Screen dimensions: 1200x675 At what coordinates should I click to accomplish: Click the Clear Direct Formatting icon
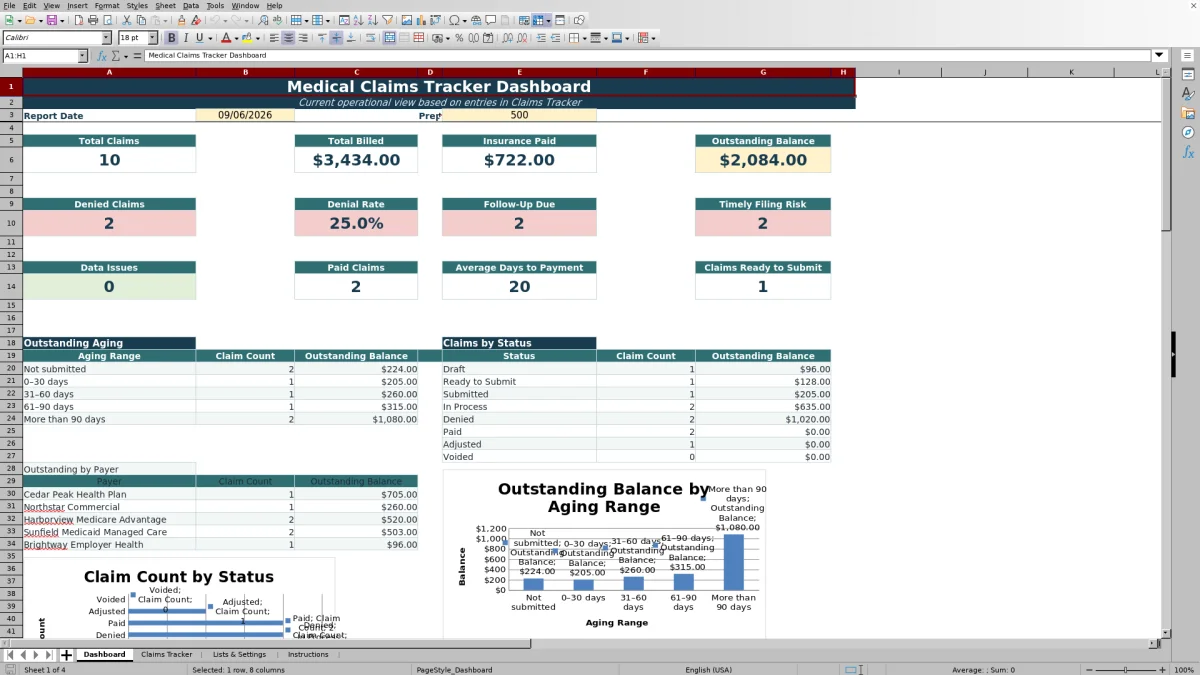click(x=195, y=20)
